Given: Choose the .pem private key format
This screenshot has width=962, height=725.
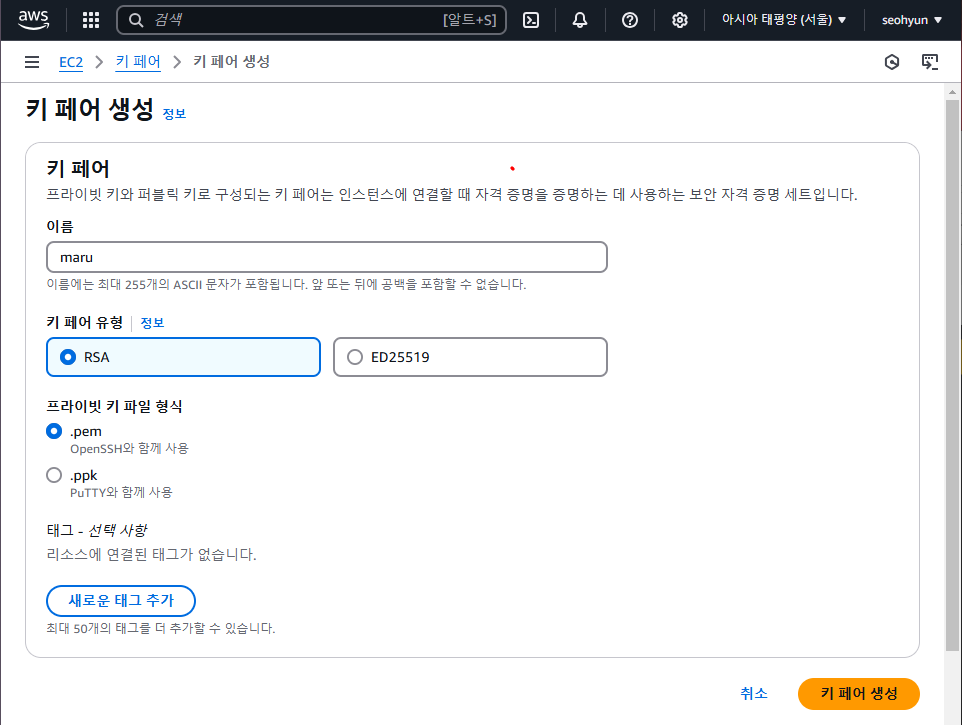Looking at the screenshot, I should (x=54, y=431).
